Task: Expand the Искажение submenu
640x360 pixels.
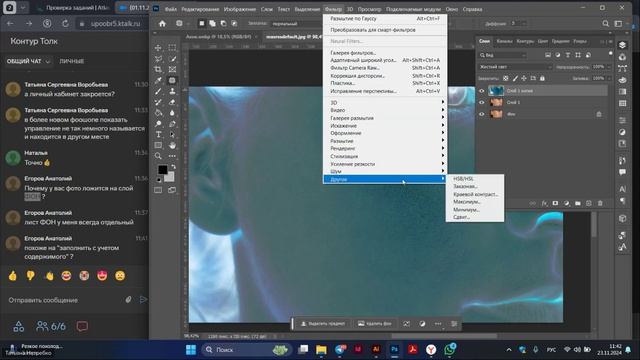Action: point(385,126)
